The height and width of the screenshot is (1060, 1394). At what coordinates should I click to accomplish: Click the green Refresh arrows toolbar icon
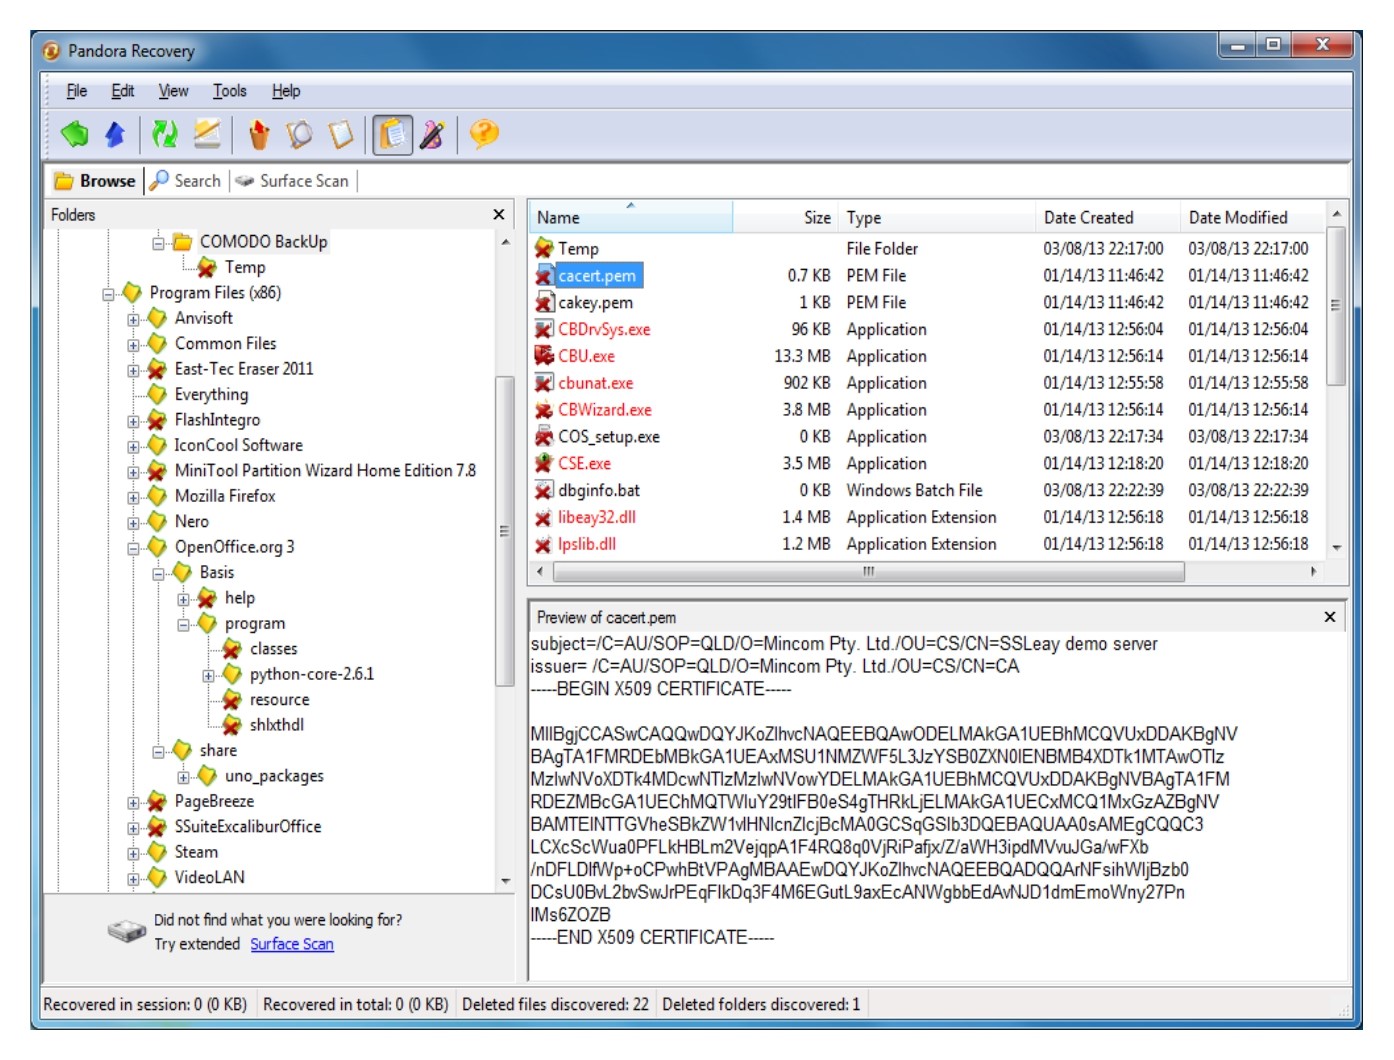[x=165, y=134]
